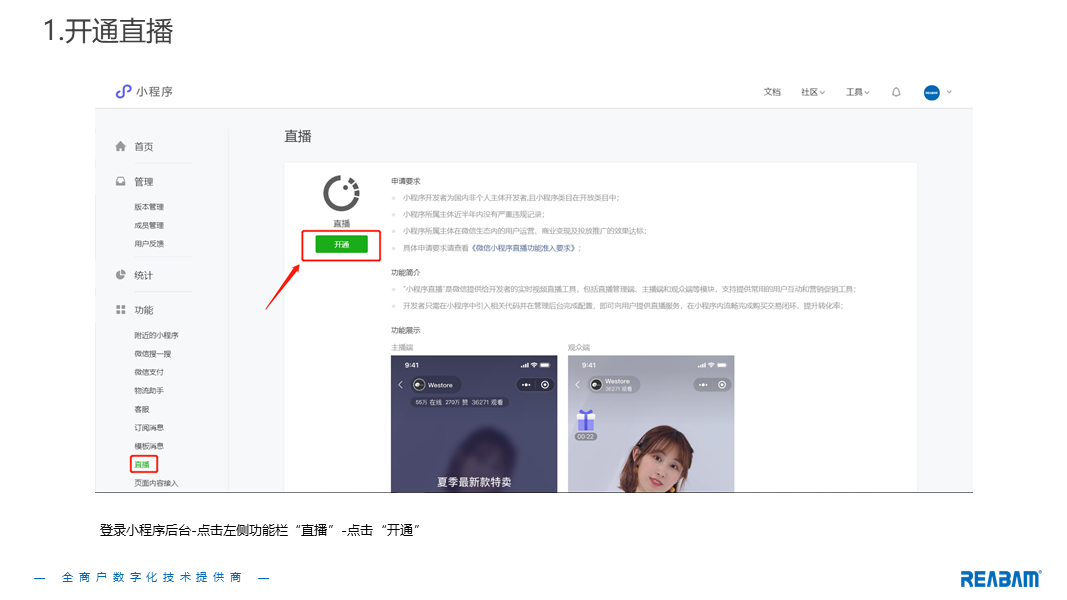This screenshot has height=600, width=1067.
Task: Open 文档 in the top navigation
Action: point(772,92)
